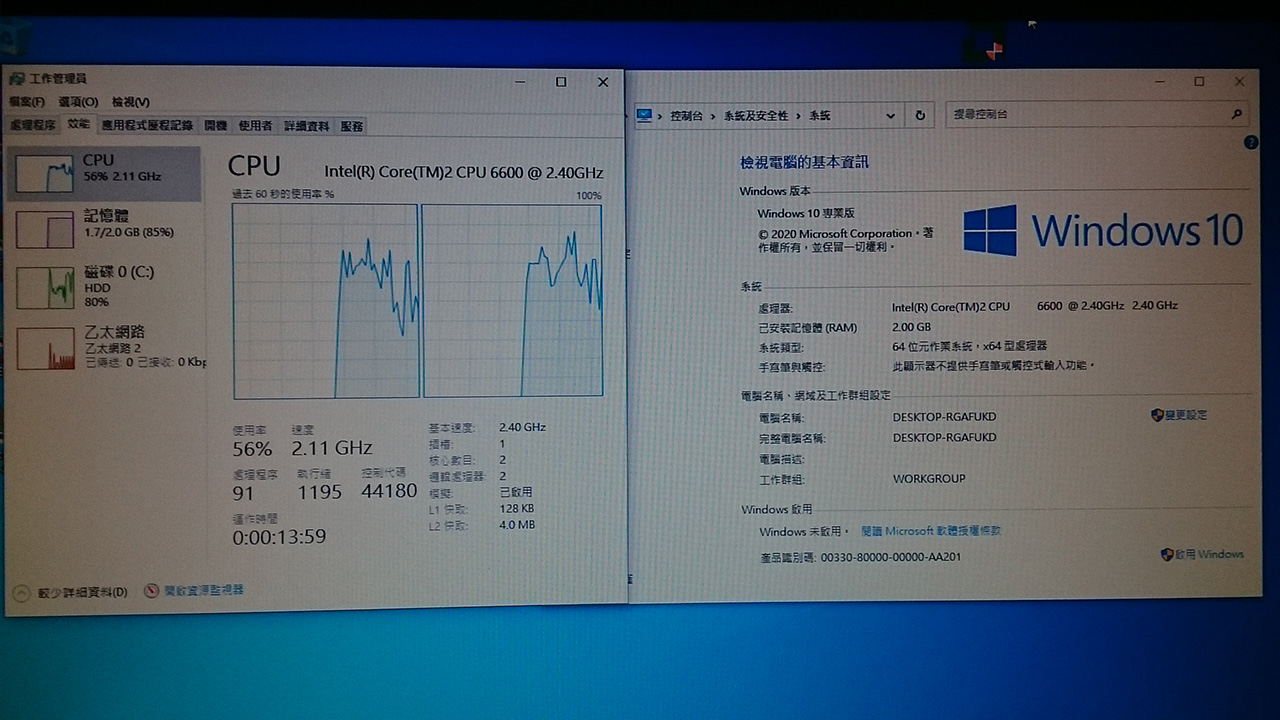Viewport: 1280px width, 720px height.
Task: Switch to the 詳細資料 tab
Action: click(x=306, y=126)
